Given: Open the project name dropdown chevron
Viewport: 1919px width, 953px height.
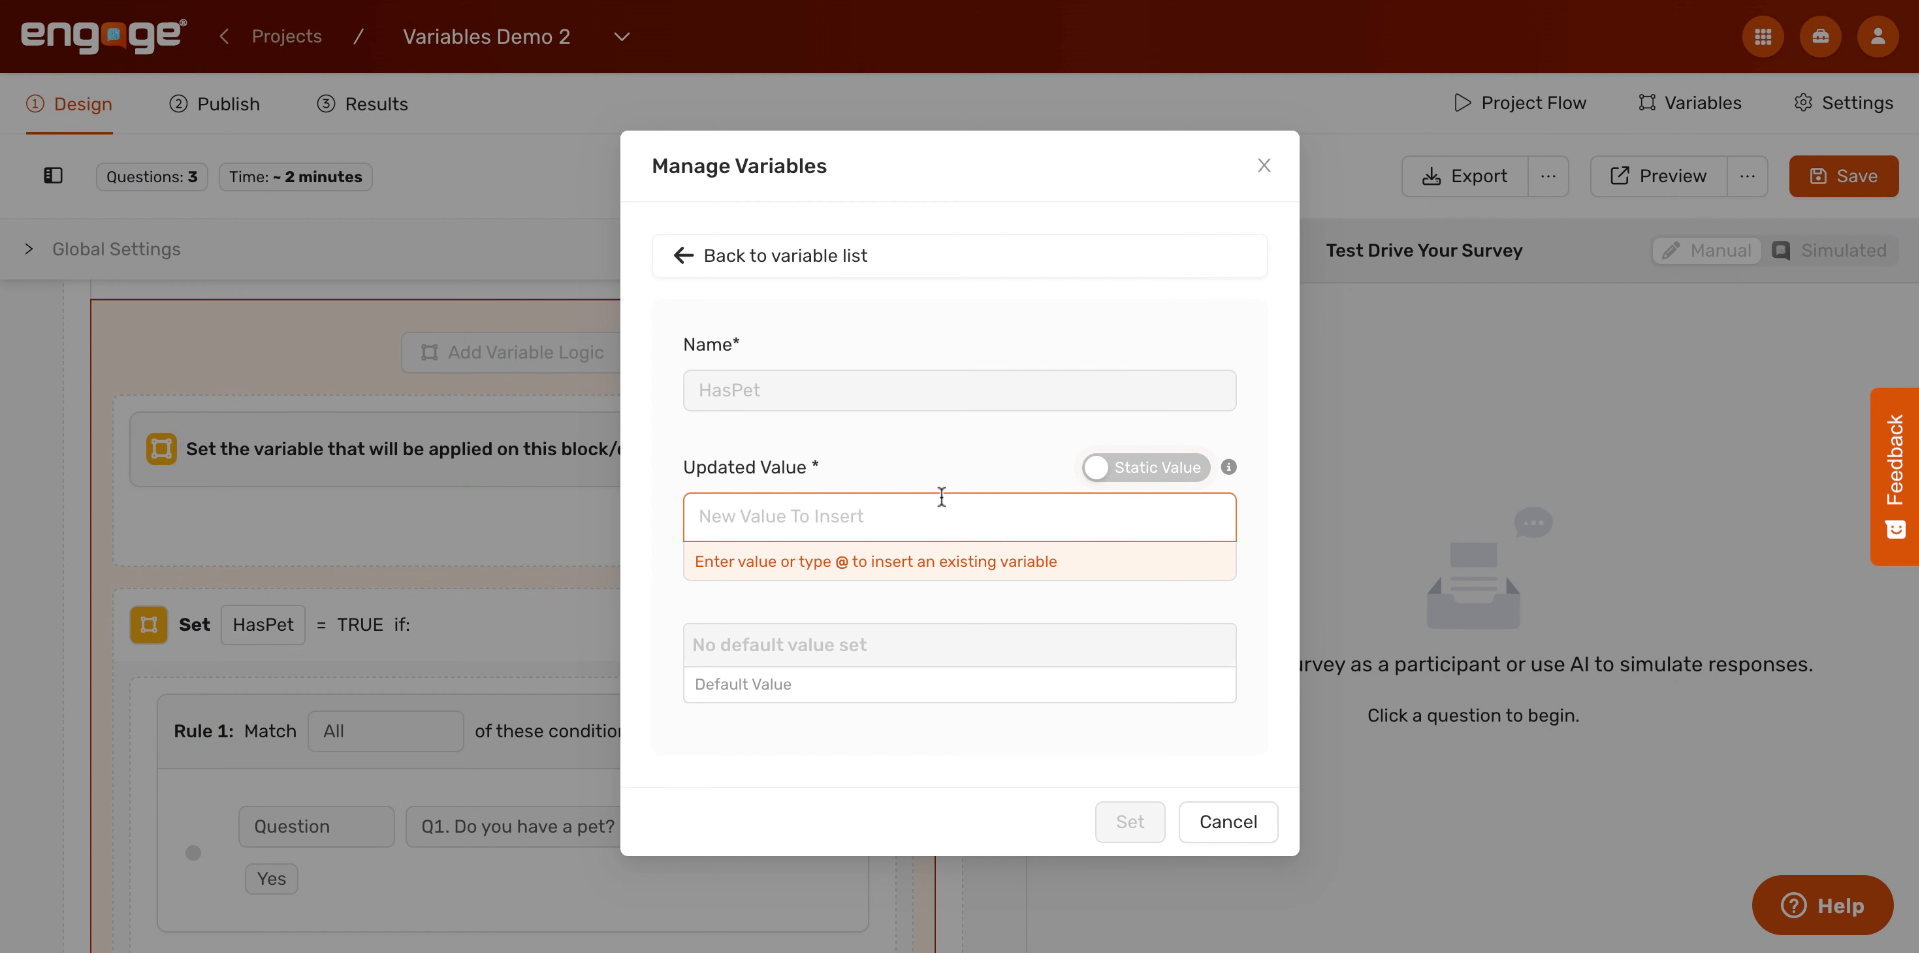Looking at the screenshot, I should pos(621,37).
